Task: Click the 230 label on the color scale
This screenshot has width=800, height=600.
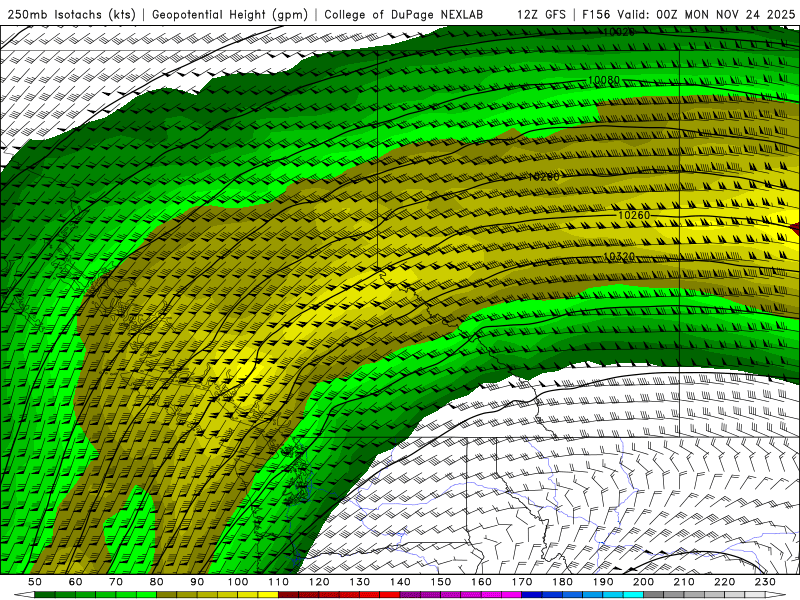Action: (765, 582)
